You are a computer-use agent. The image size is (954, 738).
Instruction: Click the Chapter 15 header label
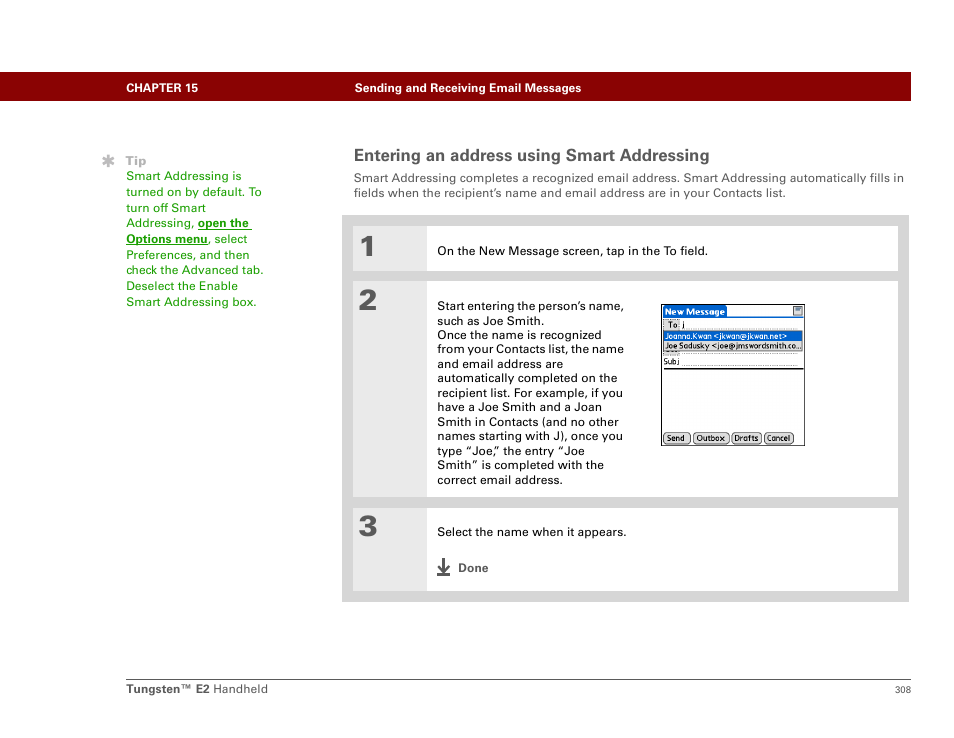162,88
